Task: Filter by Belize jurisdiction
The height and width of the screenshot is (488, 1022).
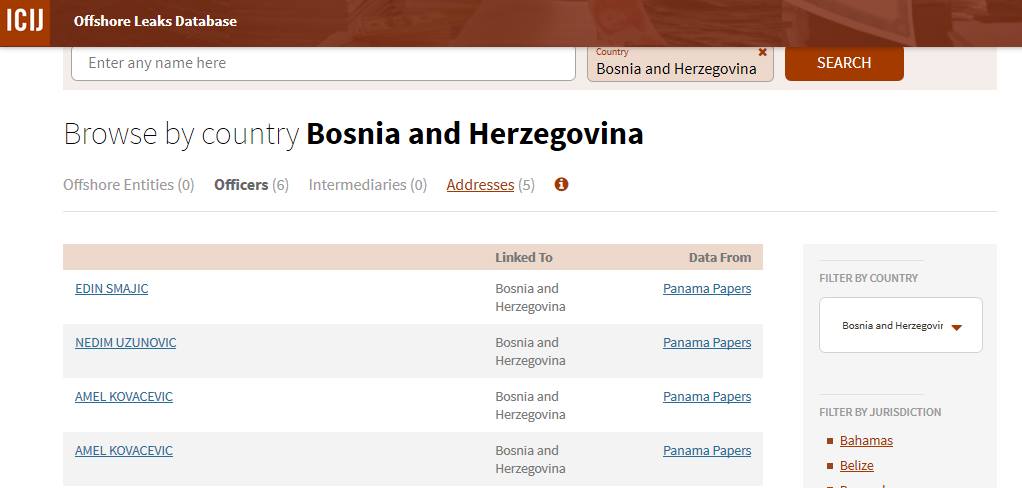Action: pos(856,466)
